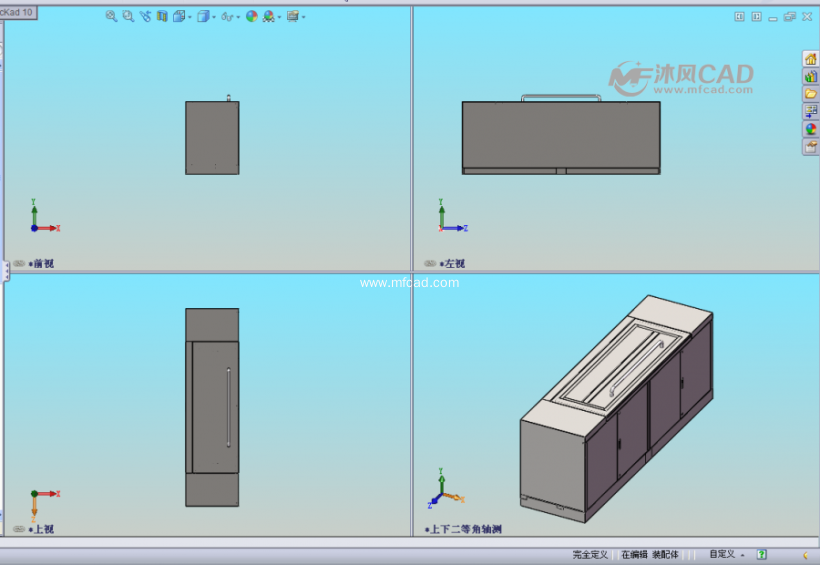The image size is (820, 565).
Task: Expand the View Orientation dropdown arrow
Action: pyautogui.click(x=189, y=17)
